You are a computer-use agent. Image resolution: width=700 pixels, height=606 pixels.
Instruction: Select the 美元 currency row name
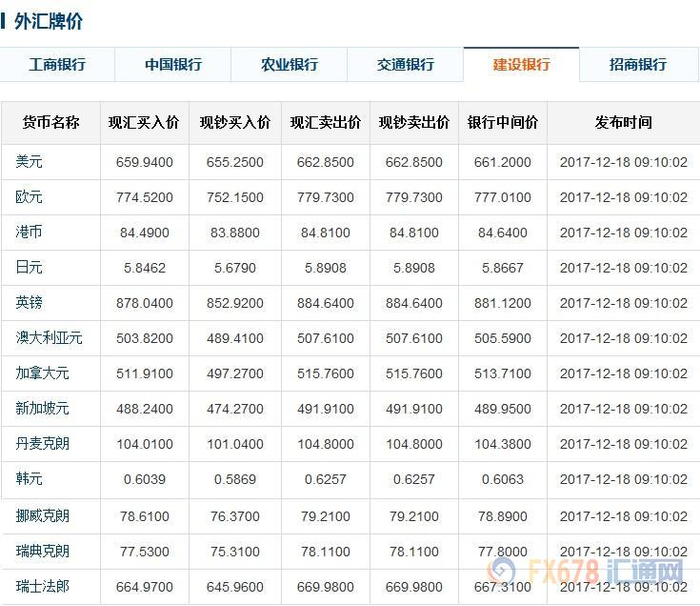pos(29,162)
